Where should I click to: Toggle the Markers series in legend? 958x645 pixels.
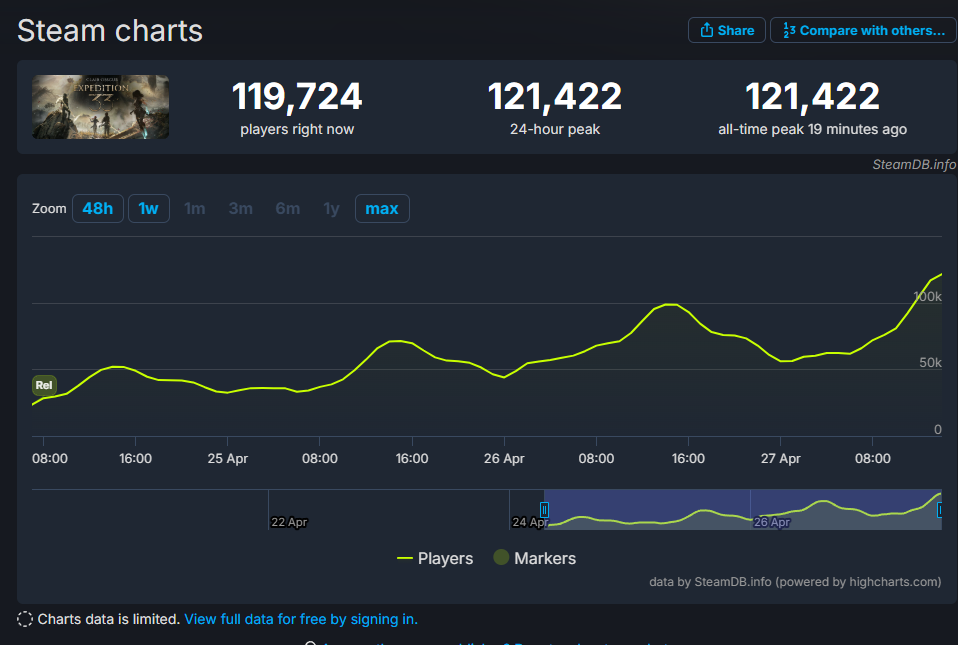(535, 558)
